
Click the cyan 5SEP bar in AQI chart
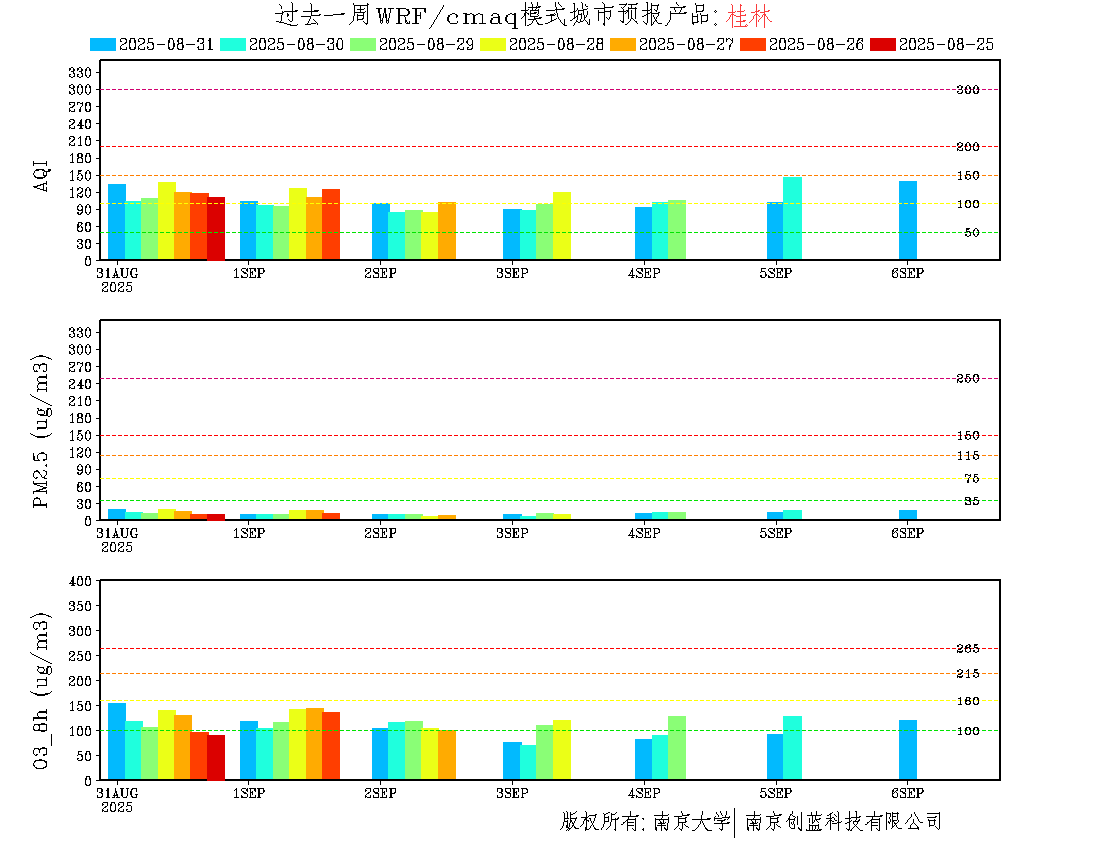[x=793, y=219]
